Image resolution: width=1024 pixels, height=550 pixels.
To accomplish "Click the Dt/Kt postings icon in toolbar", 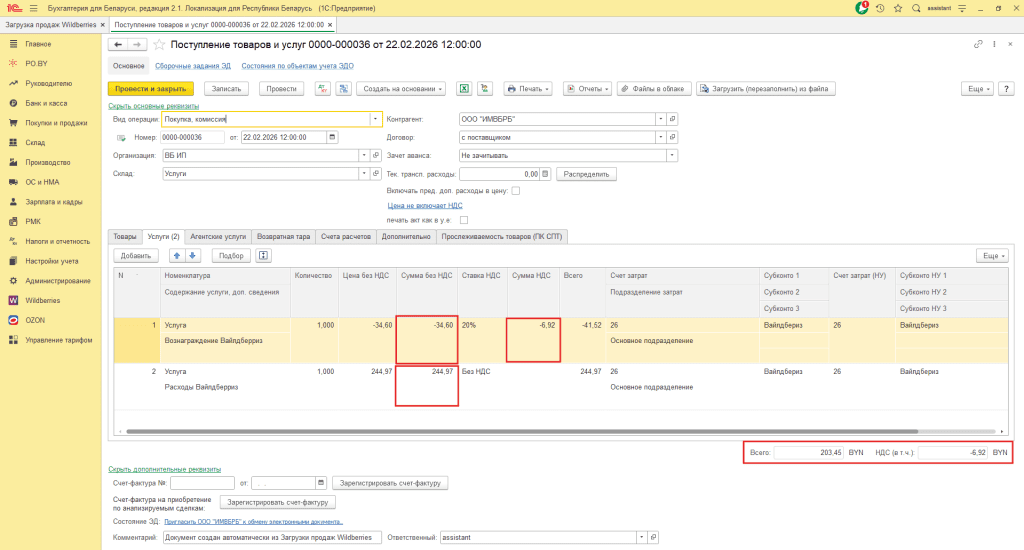I will (x=323, y=88).
